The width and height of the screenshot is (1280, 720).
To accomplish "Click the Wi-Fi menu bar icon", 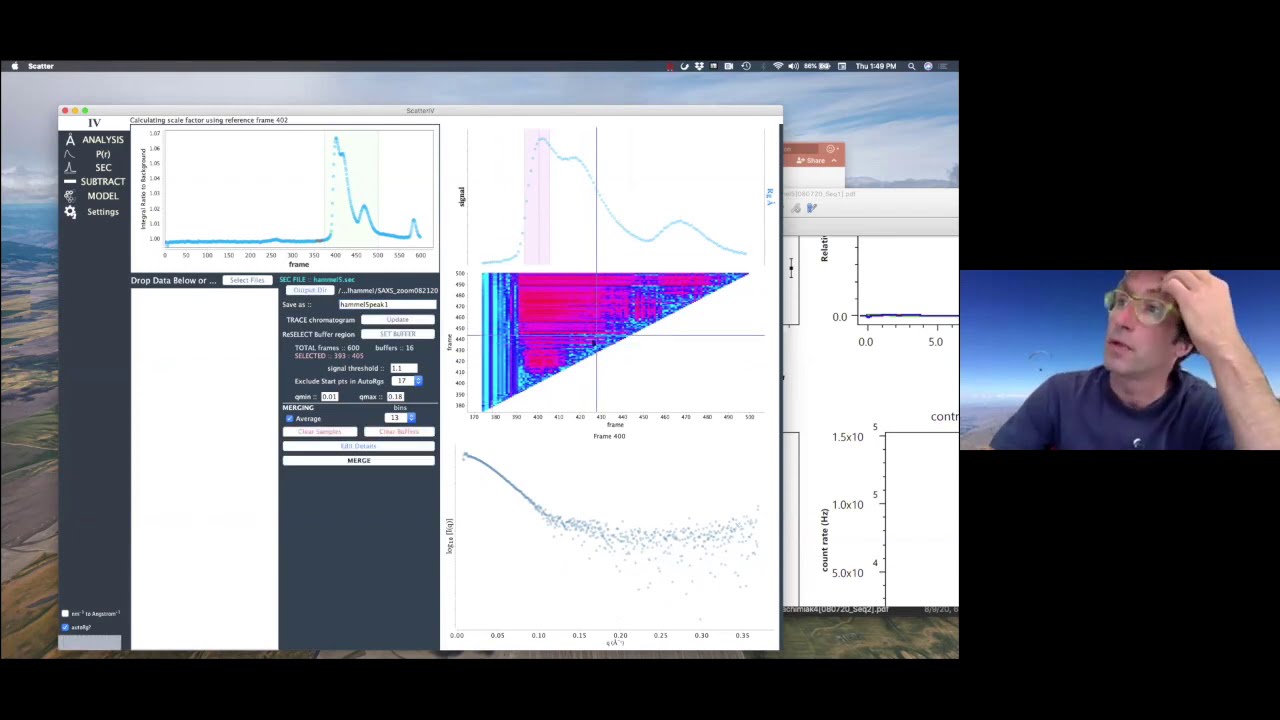I will click(x=778, y=66).
